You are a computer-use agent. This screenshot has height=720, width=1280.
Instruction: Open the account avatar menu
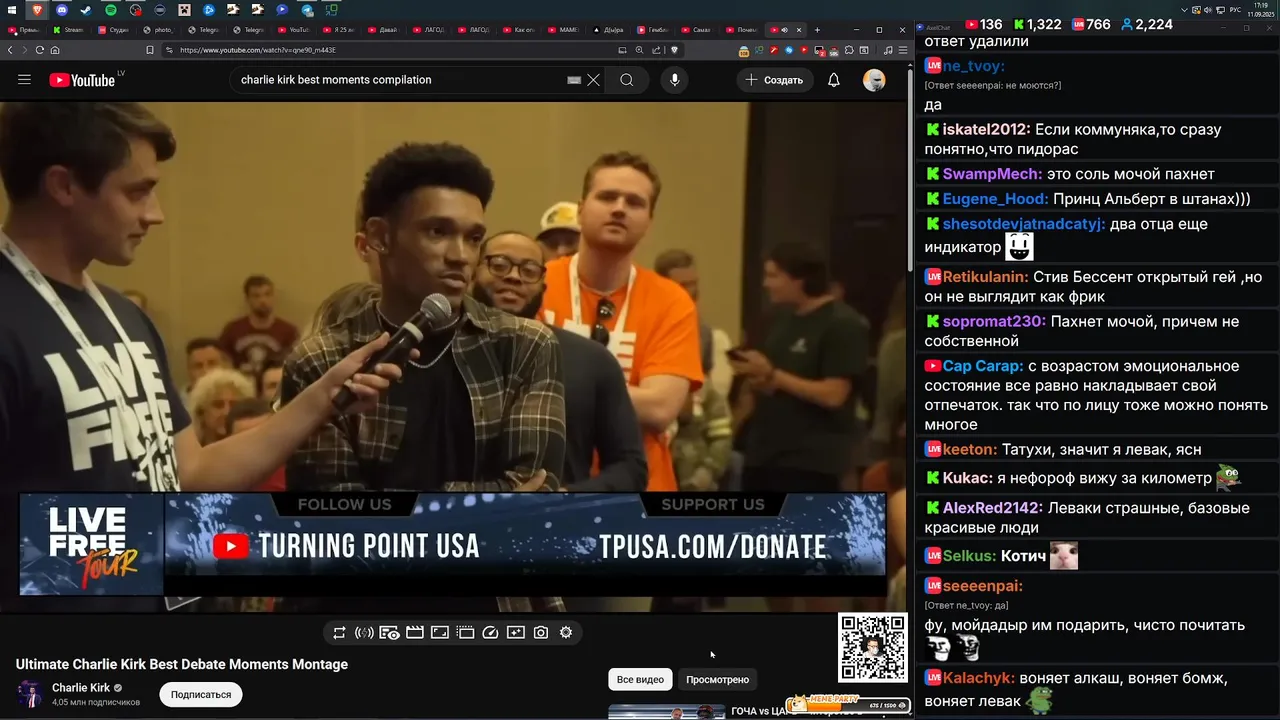click(874, 80)
